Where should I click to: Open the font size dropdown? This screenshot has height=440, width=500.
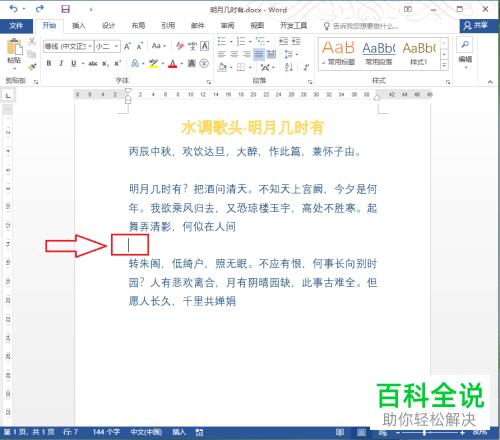click(116, 46)
